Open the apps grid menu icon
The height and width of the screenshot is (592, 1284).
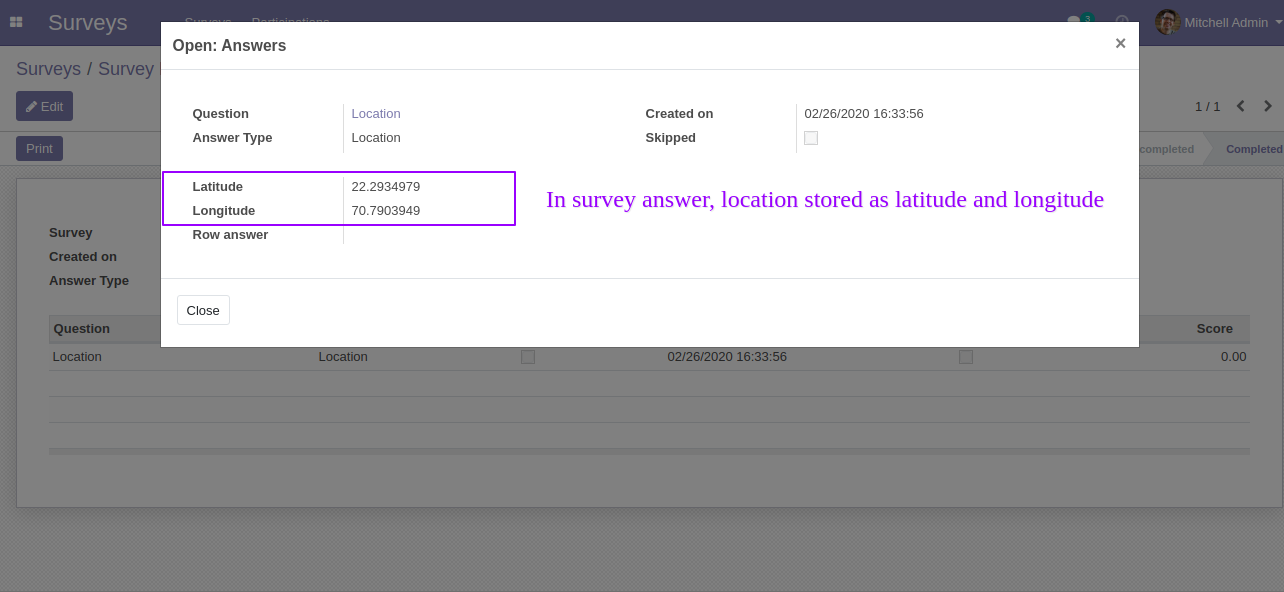(x=16, y=22)
